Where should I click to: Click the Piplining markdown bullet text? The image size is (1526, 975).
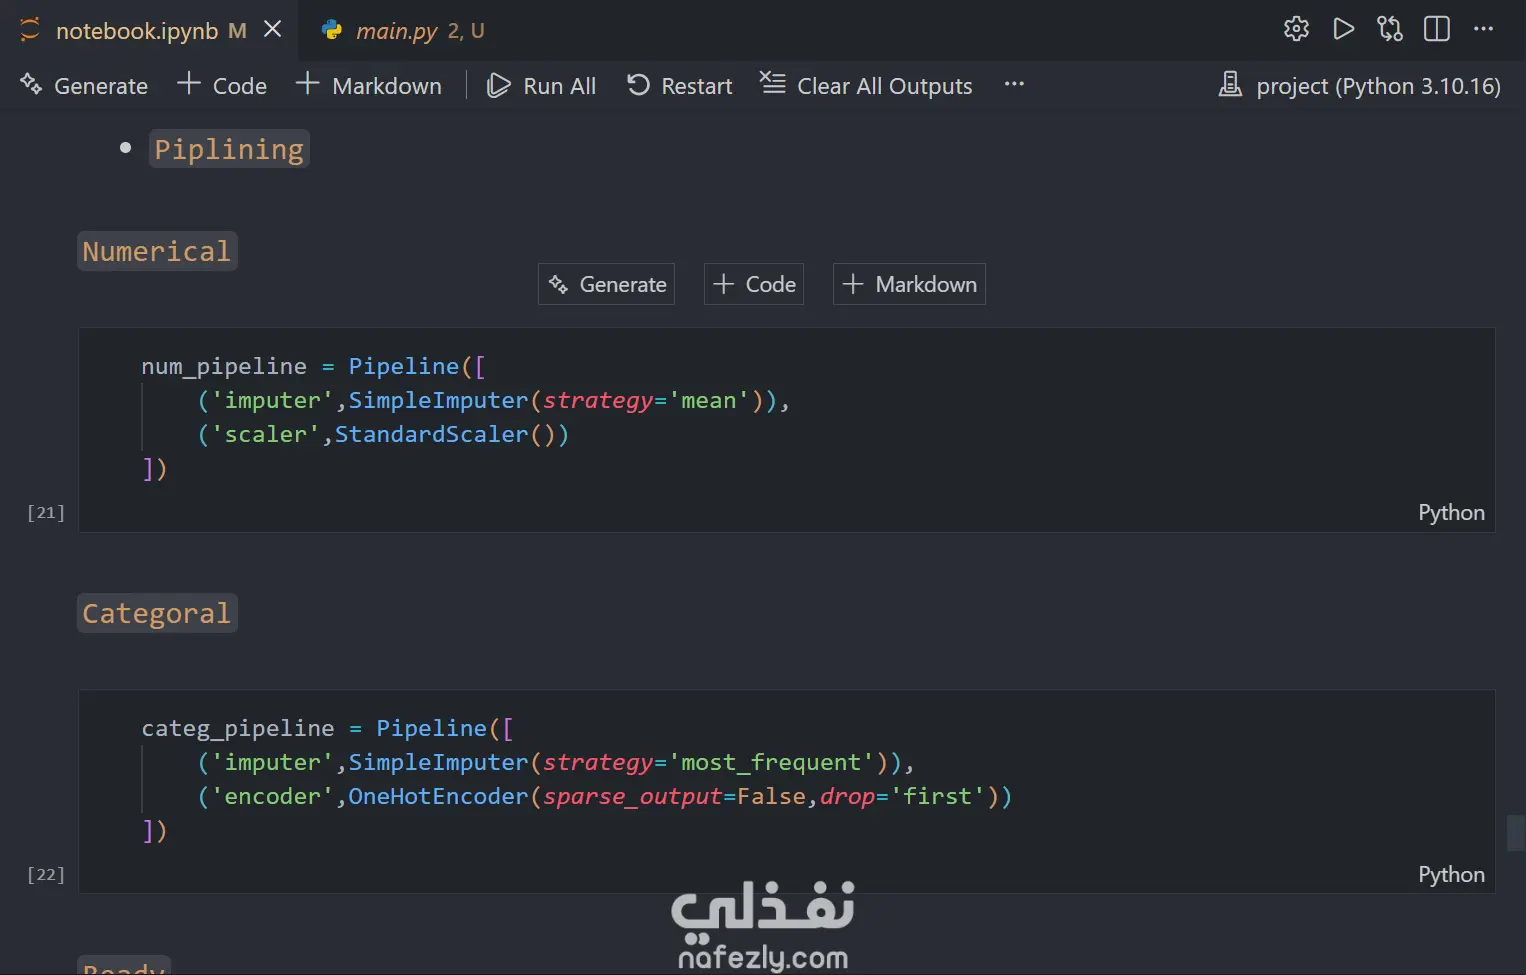[x=229, y=149]
